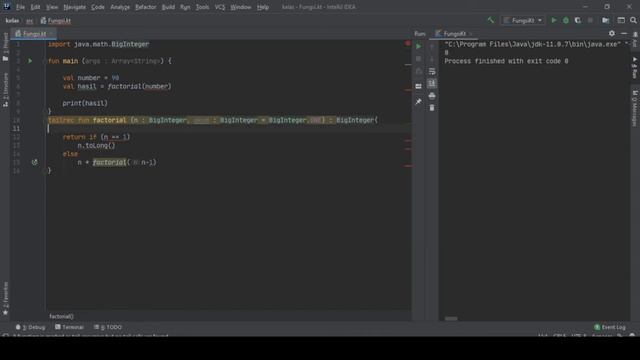Open the Help menu

coord(263,7)
